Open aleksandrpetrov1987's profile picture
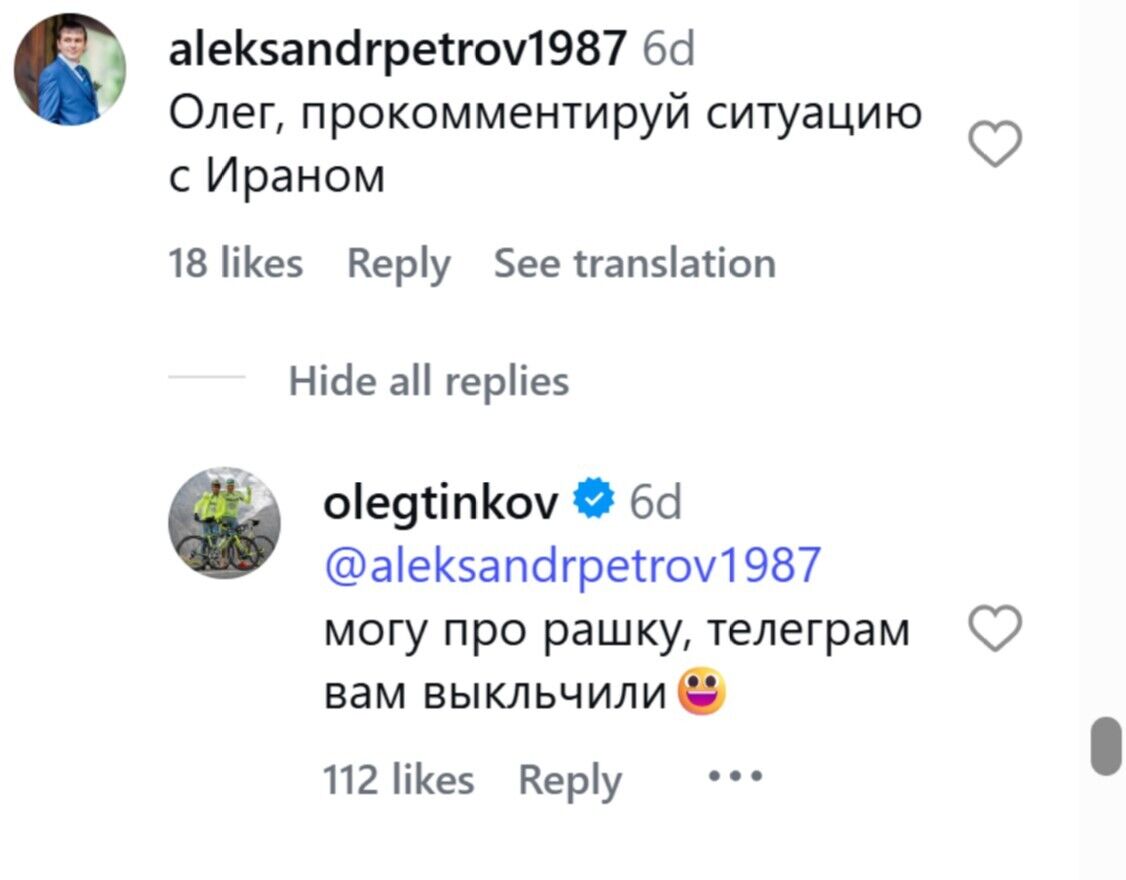The width and height of the screenshot is (1126, 880). [69, 69]
